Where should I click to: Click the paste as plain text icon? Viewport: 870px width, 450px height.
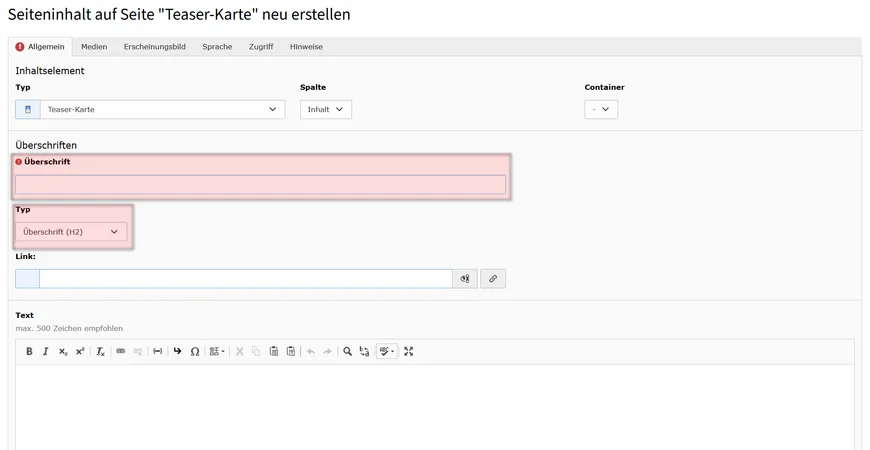pos(291,351)
